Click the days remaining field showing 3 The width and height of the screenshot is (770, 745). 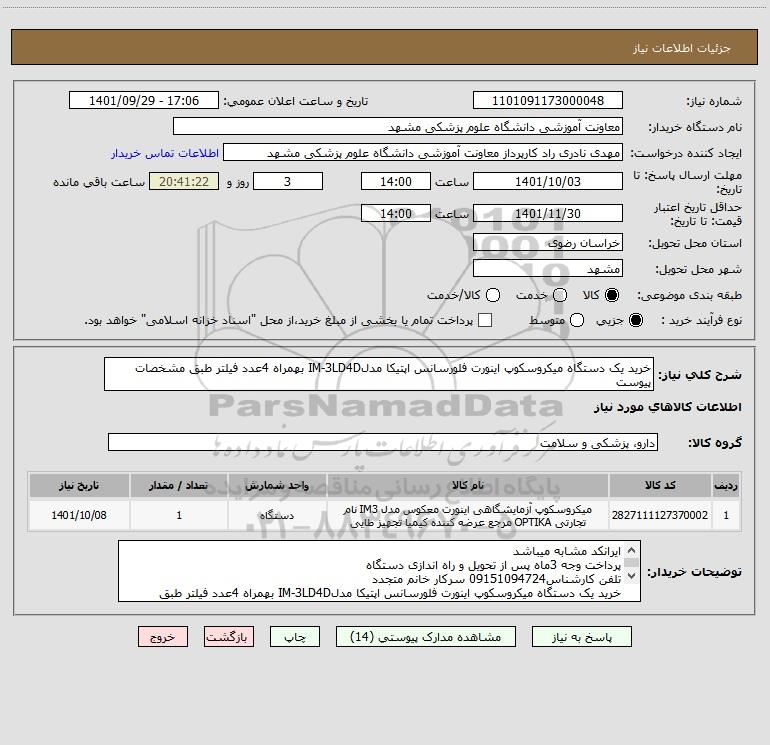288,181
